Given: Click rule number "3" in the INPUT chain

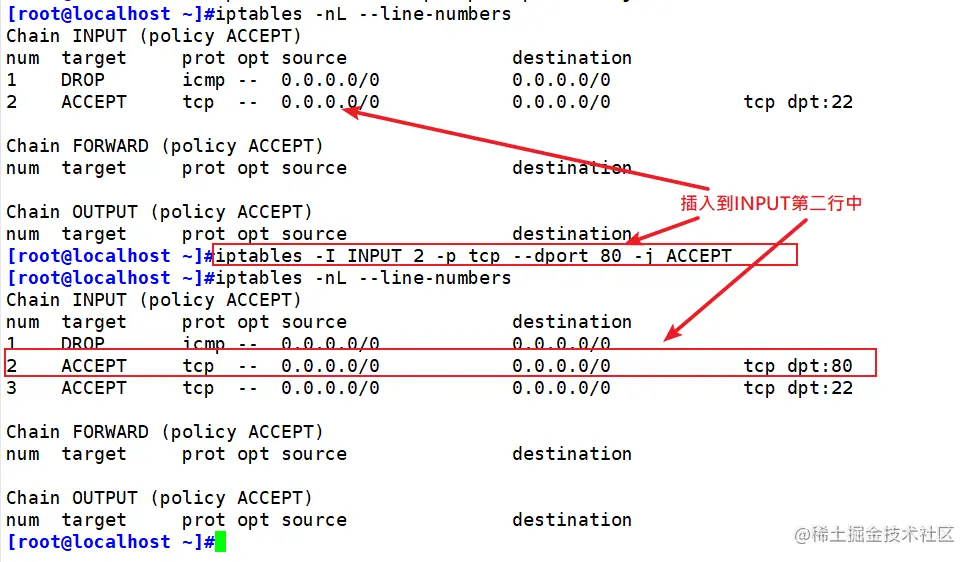Looking at the screenshot, I should [12, 389].
